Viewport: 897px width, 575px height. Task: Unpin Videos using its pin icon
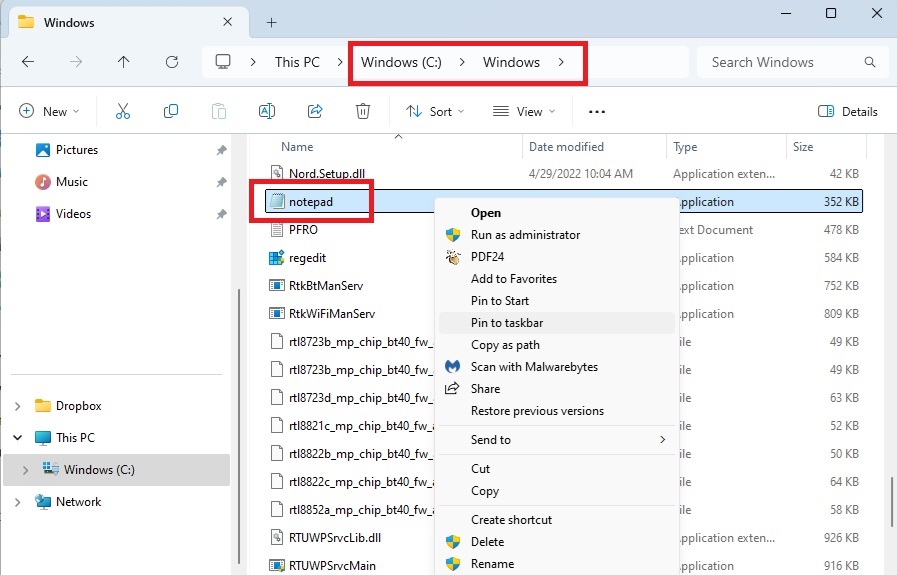click(x=221, y=214)
